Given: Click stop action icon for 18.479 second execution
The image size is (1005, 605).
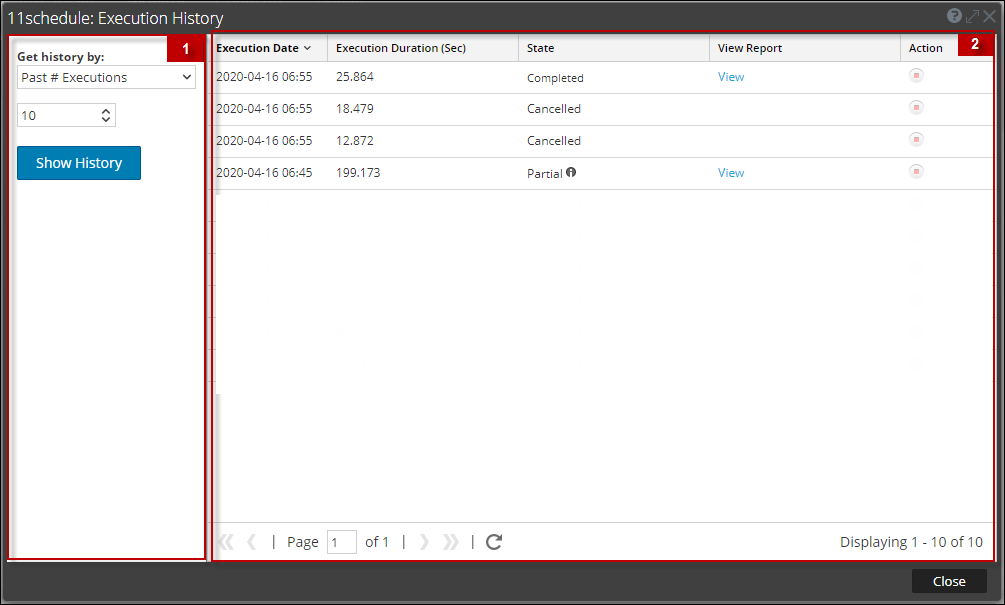Looking at the screenshot, I should (x=916, y=108).
